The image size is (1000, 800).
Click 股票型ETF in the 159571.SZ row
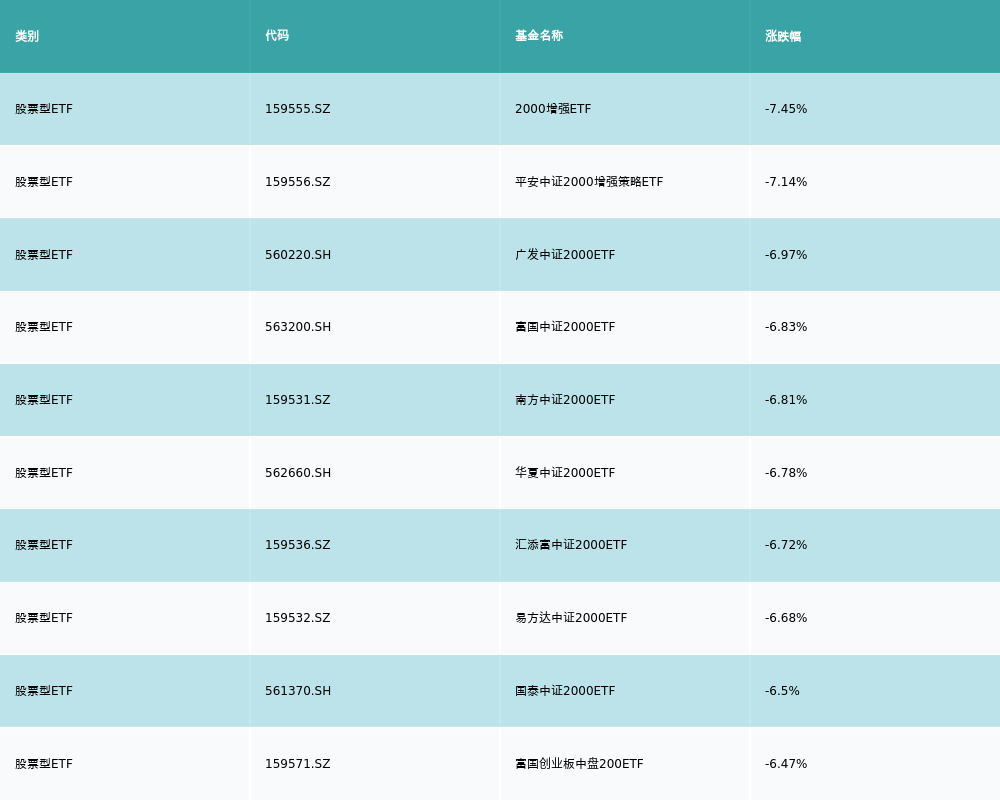[44, 764]
